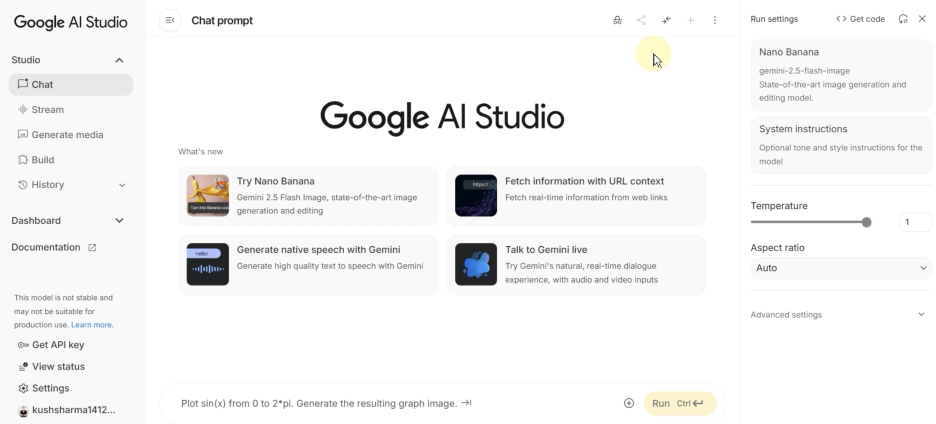This screenshot has width=936, height=424.
Task: Click the What's new label
Action: coord(201,152)
